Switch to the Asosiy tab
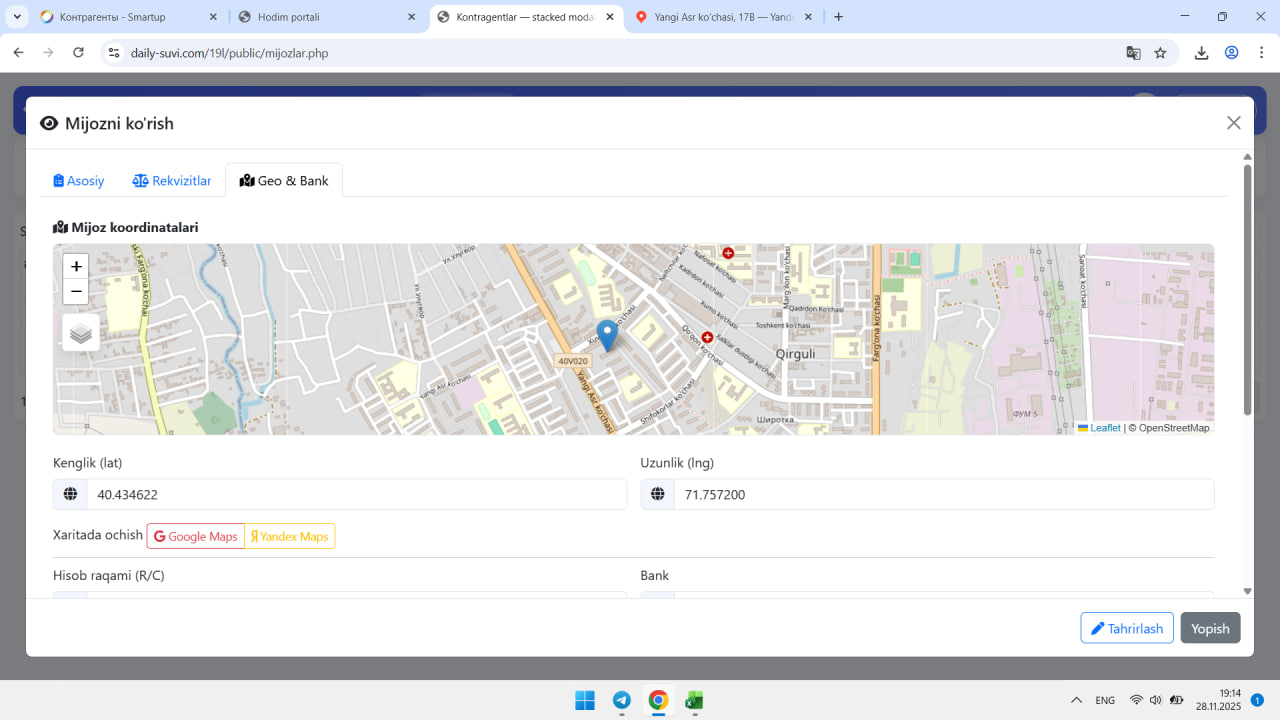 (79, 181)
